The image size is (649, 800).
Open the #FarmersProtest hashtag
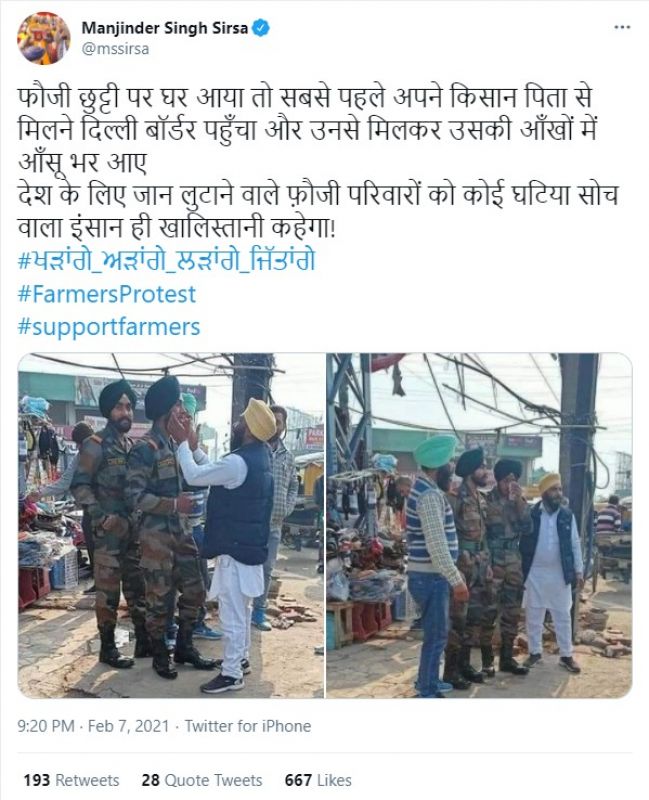coord(107,294)
